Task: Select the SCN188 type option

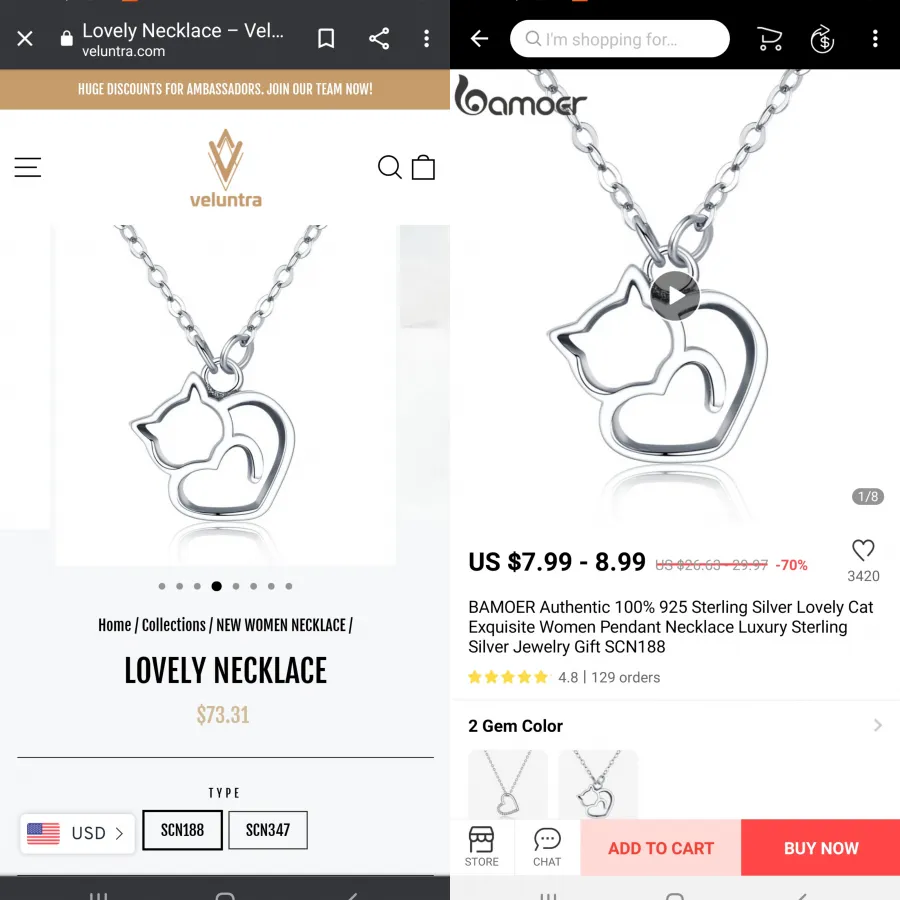Action: 183,830
